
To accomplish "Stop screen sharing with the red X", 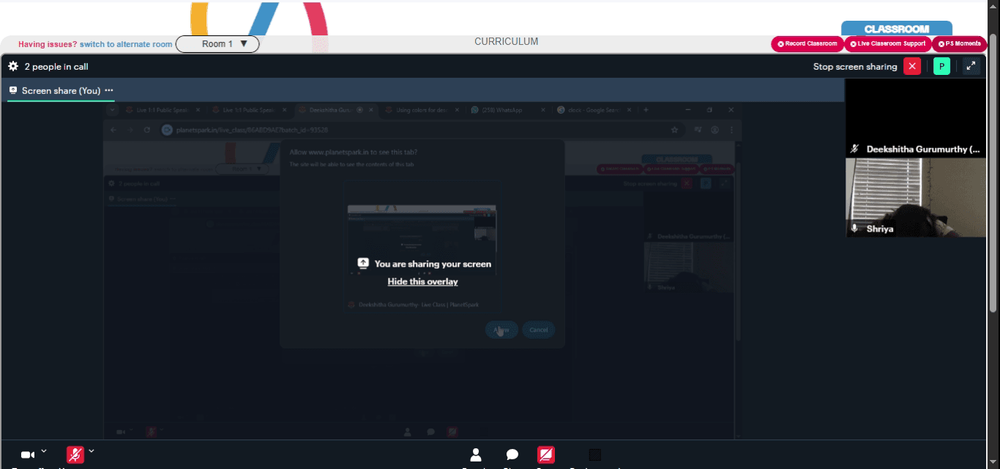I will tap(912, 66).
